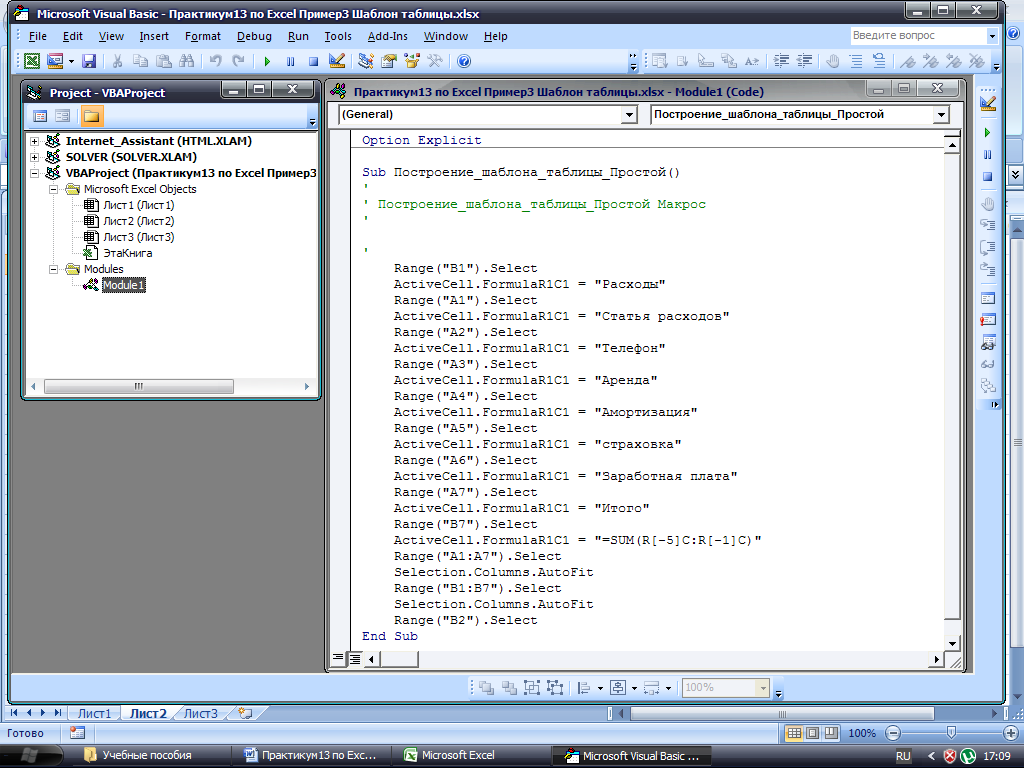Select ЭтаКнига in the project tree
The height and width of the screenshot is (768, 1024).
[127, 253]
